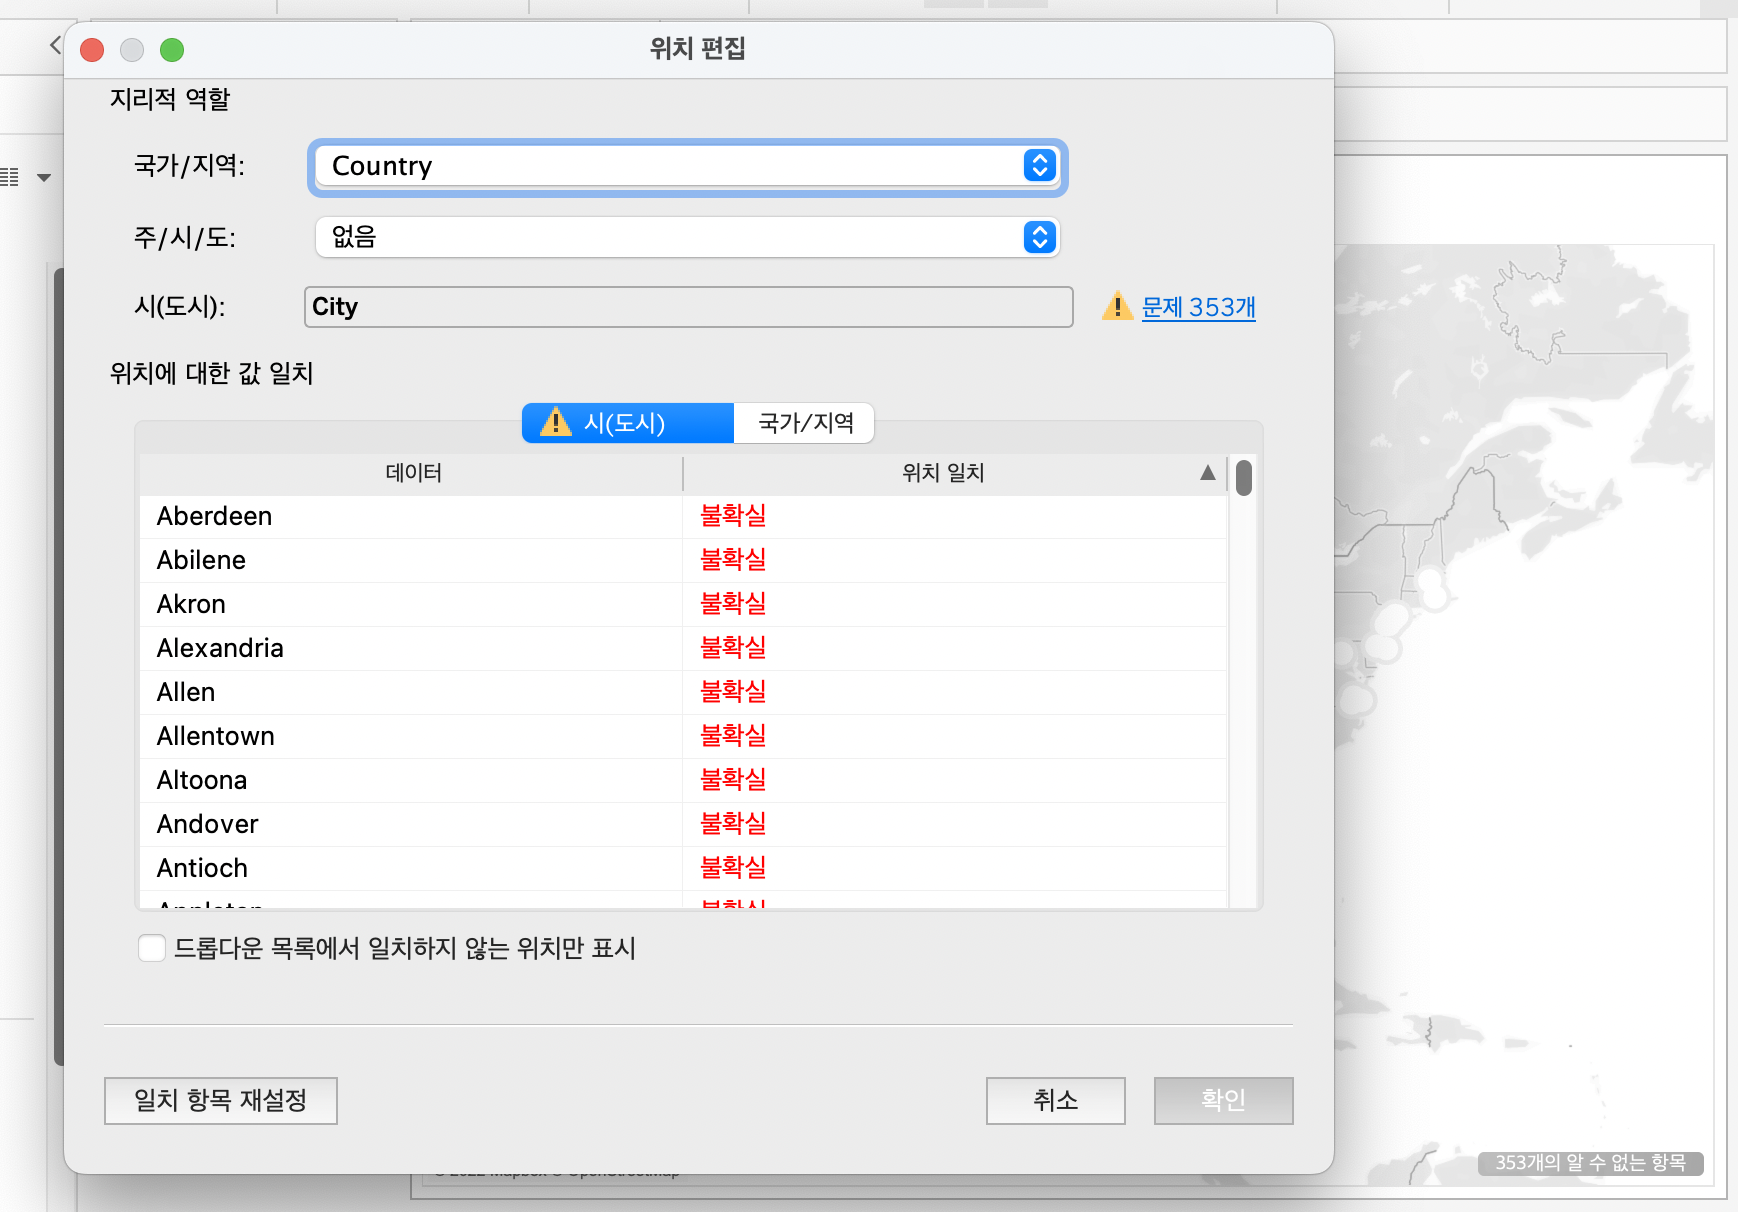
Task: Click the 일치 항목 재설정 button
Action: click(x=221, y=1101)
